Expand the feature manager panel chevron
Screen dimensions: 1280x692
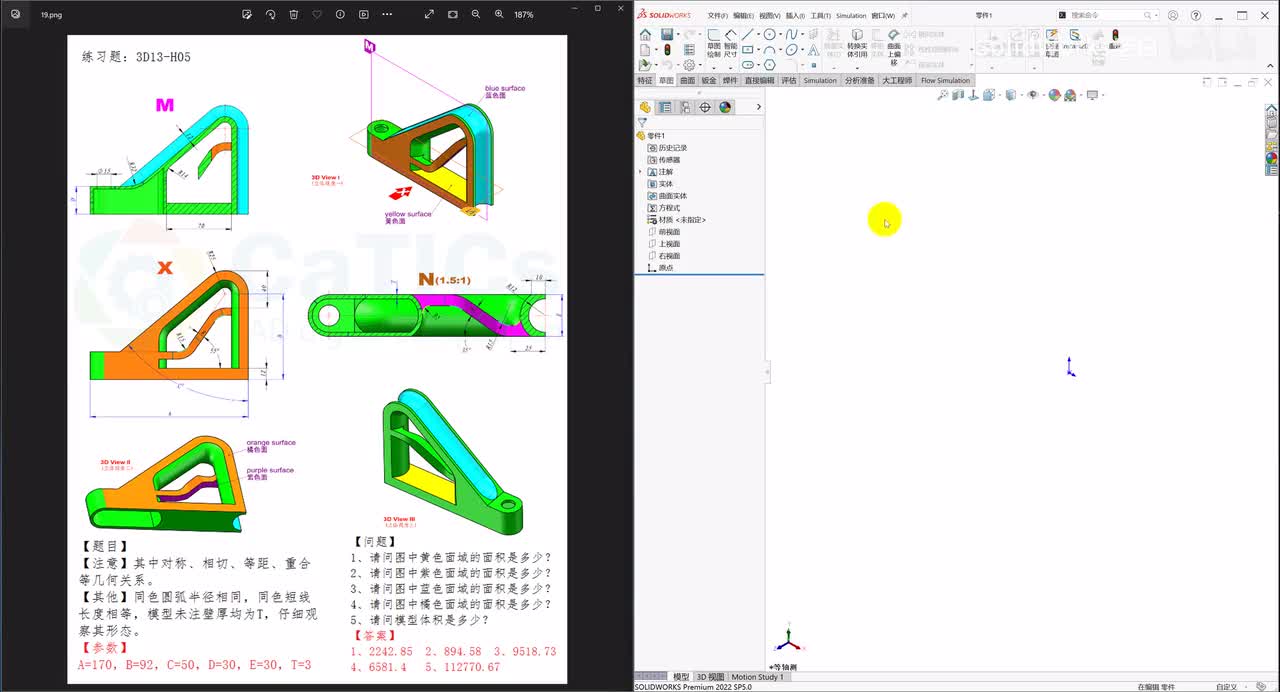click(x=758, y=107)
